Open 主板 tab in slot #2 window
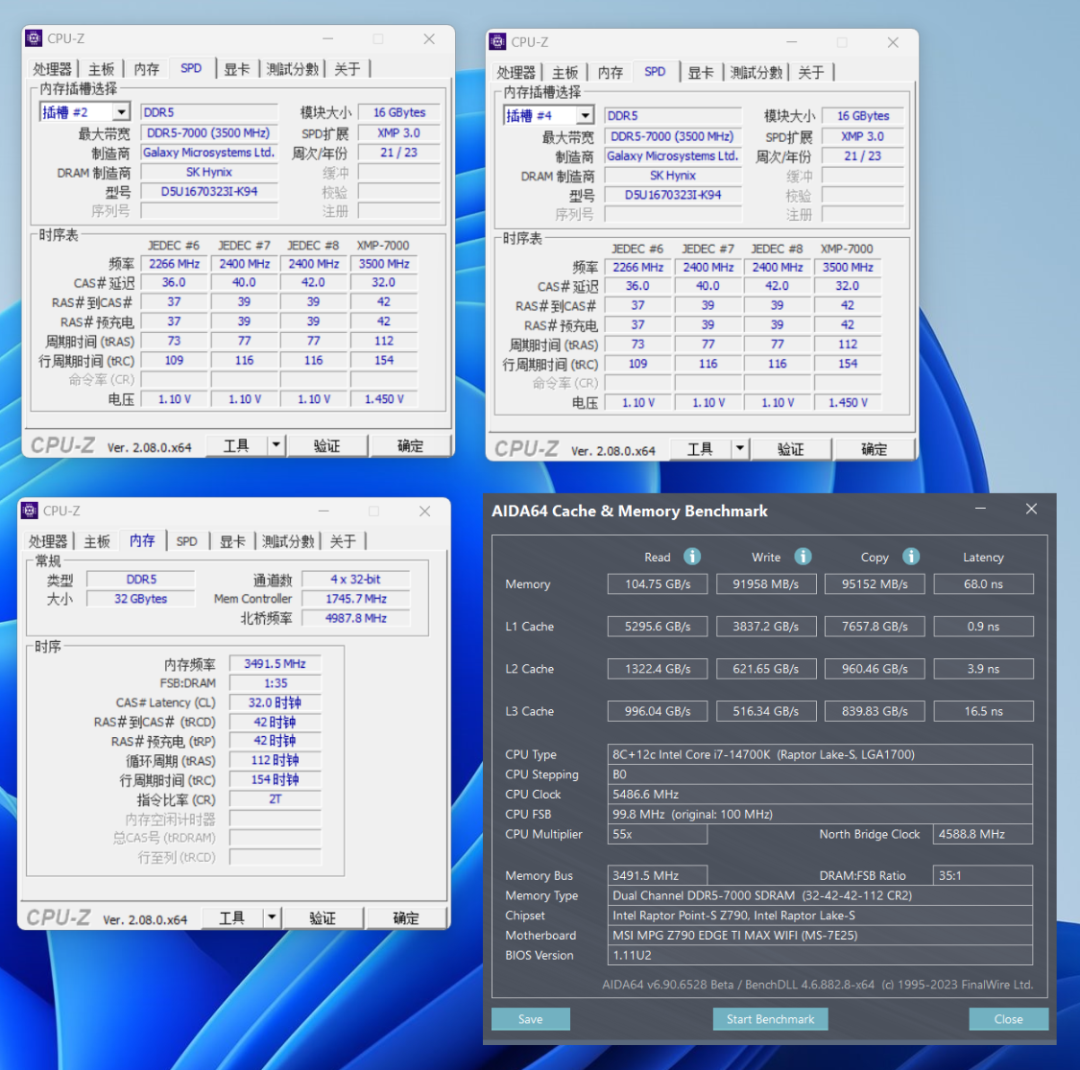Image resolution: width=1080 pixels, height=1070 pixels. coord(101,69)
